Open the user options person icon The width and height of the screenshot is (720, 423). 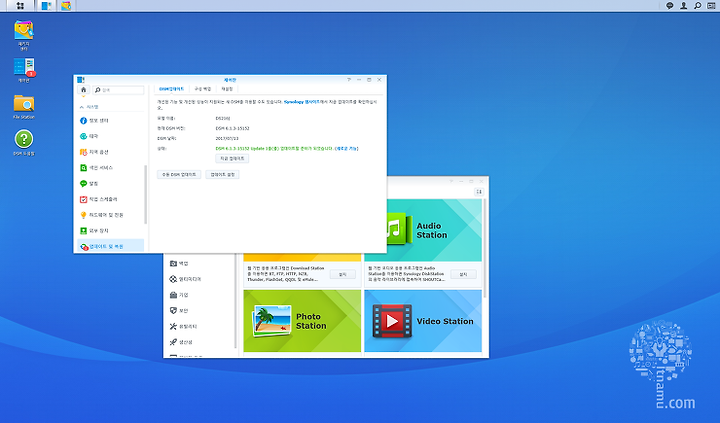683,6
